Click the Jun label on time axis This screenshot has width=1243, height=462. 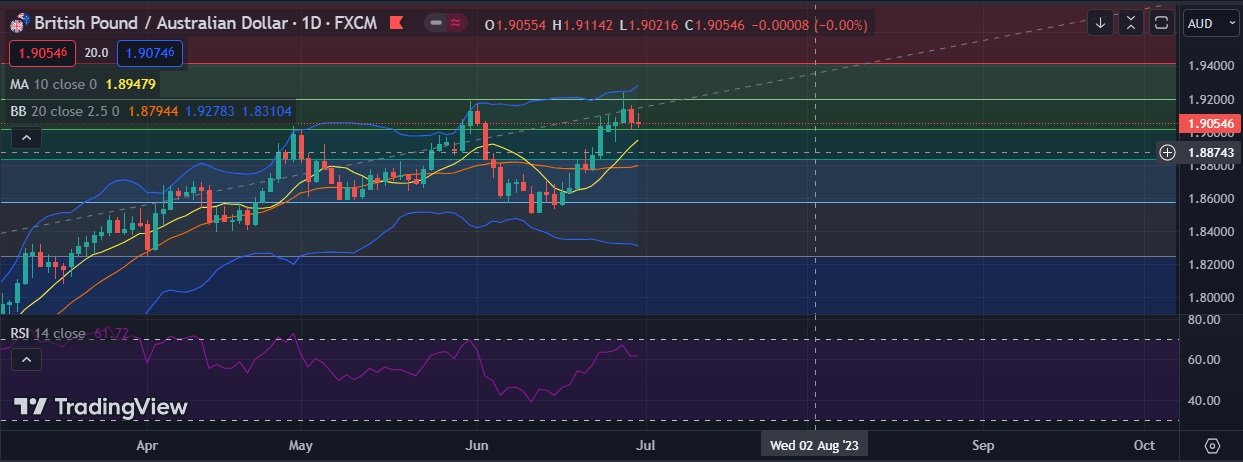tap(478, 445)
